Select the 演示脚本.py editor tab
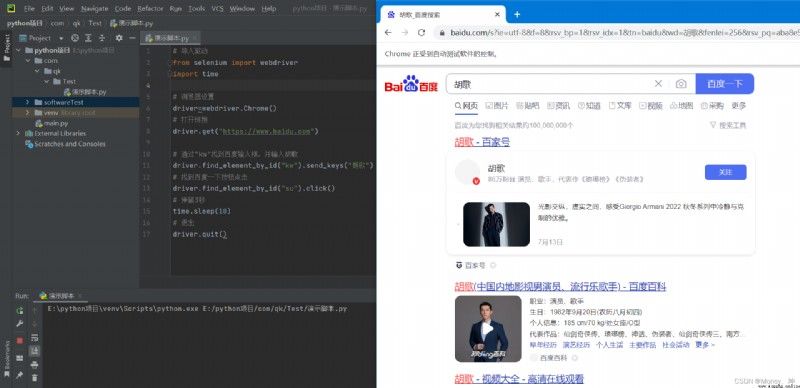Screen dimensions: 800x388 coord(171,38)
